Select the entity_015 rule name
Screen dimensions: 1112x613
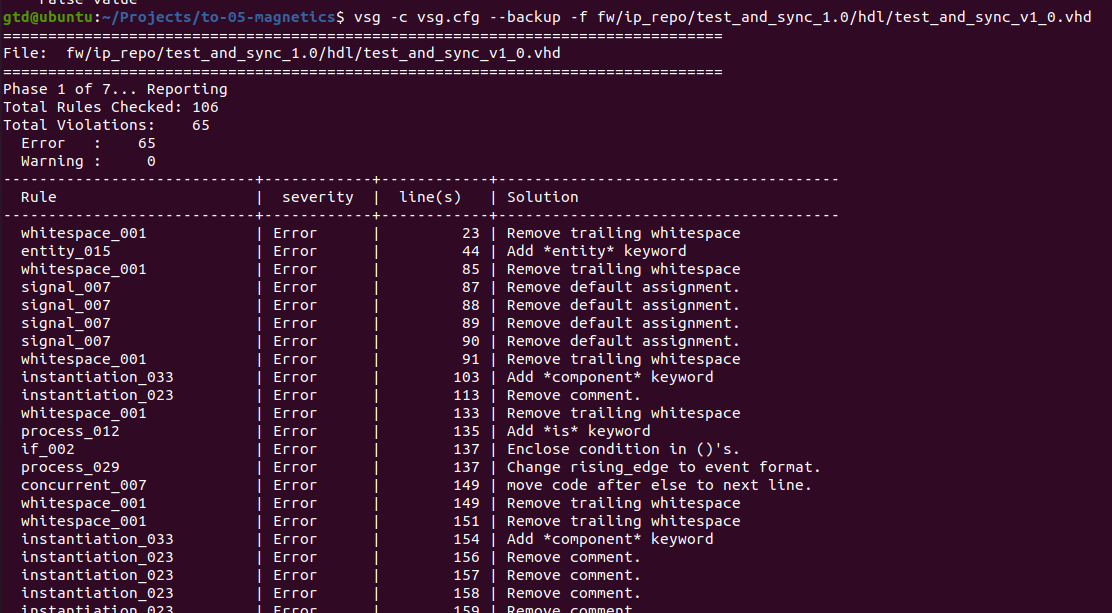tap(66, 250)
